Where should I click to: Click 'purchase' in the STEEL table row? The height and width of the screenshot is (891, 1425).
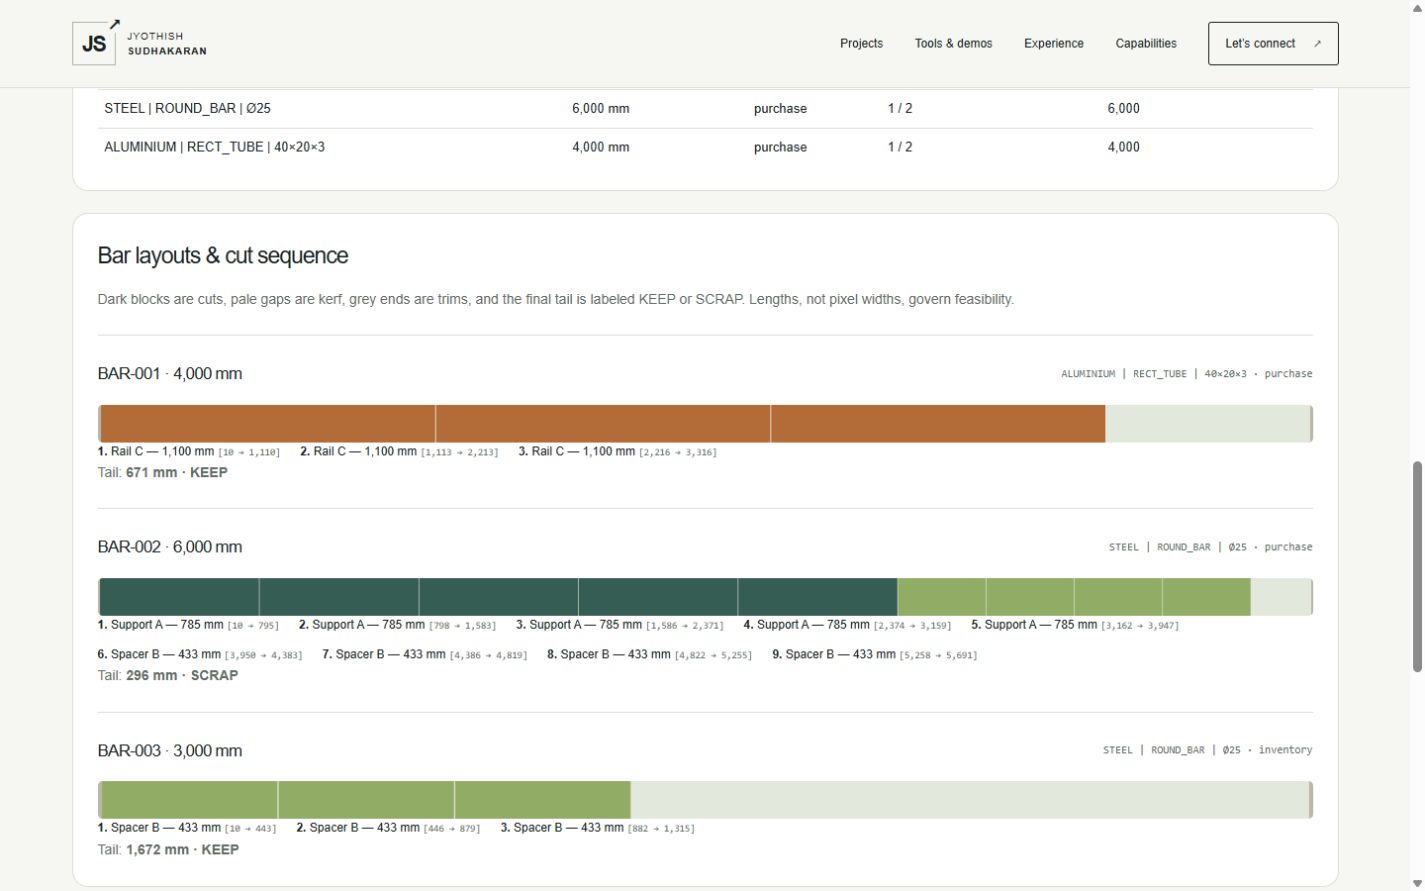click(780, 108)
